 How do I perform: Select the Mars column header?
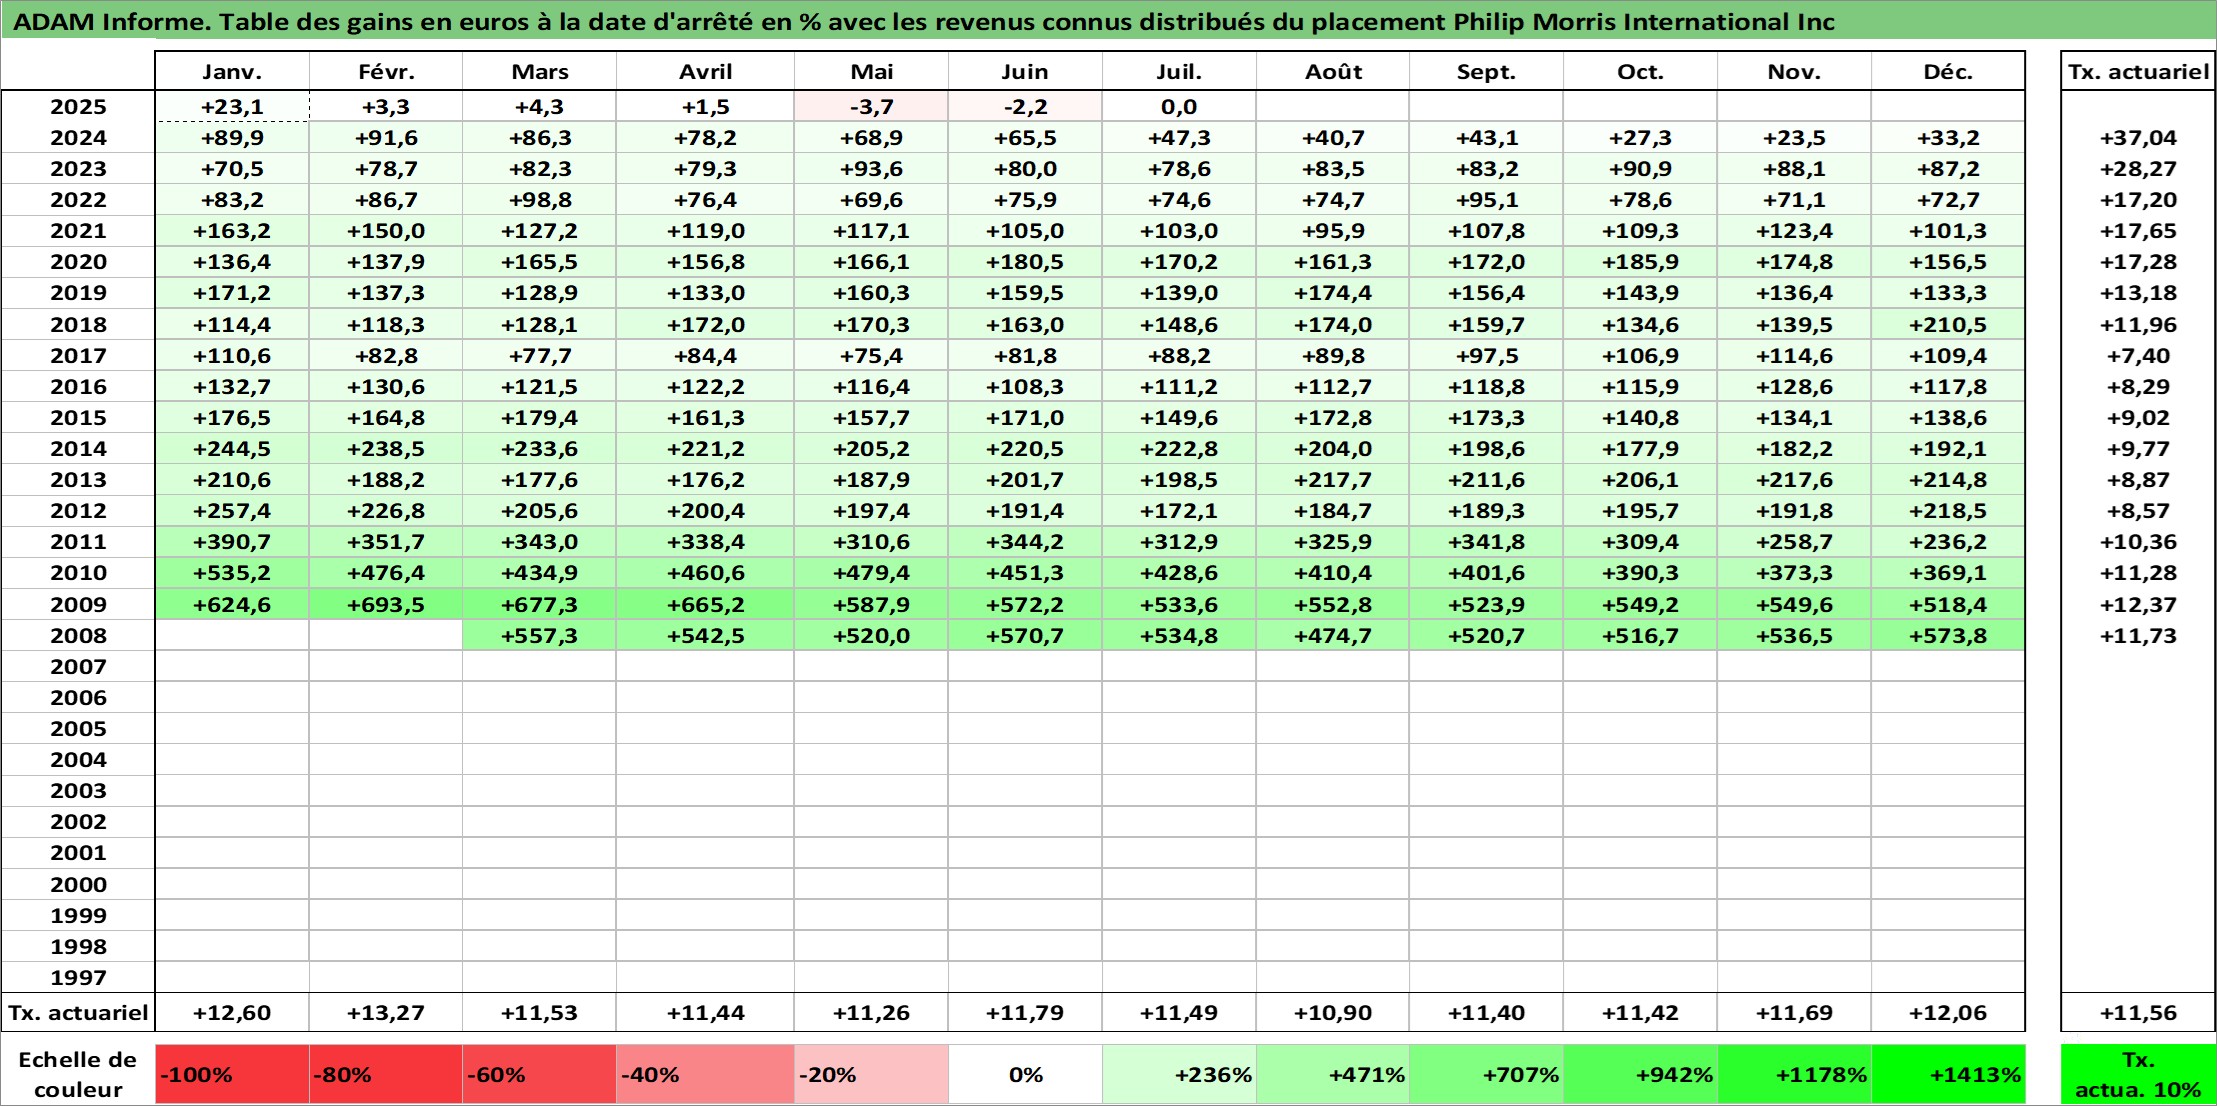coord(539,71)
